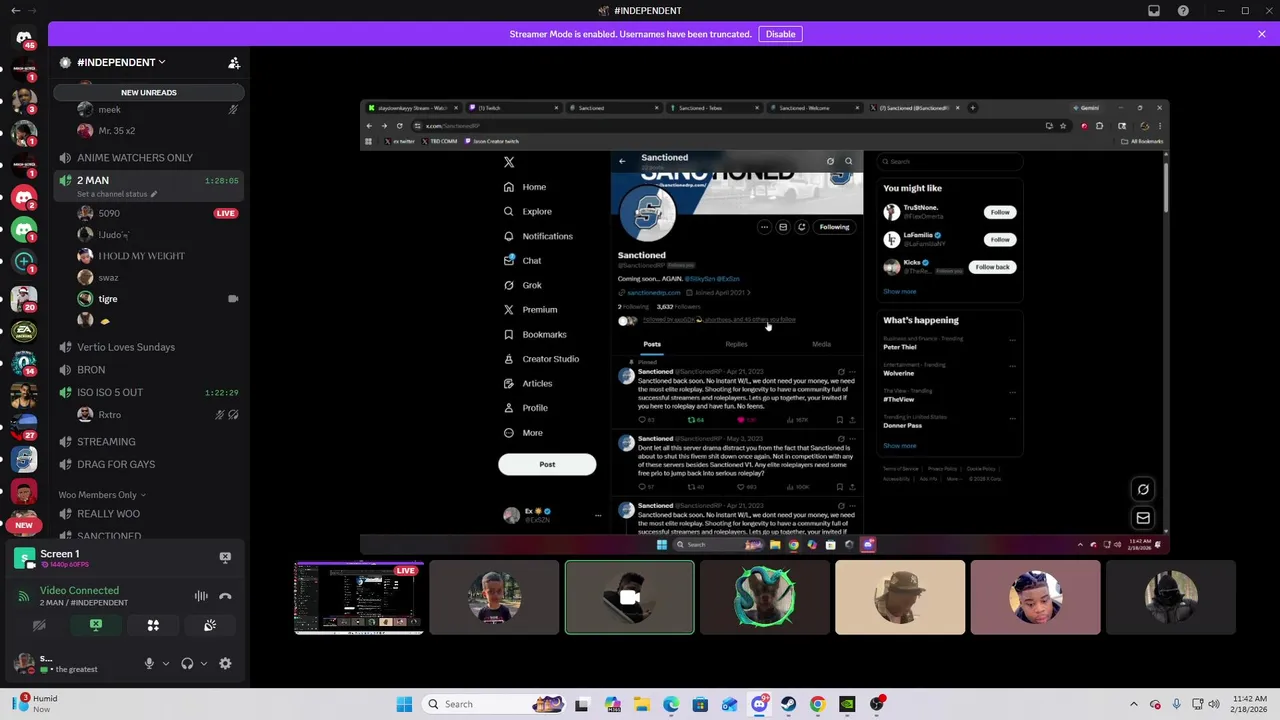This screenshot has width=1280, height=720.
Task: Open the soundboard icon
Action: point(210,625)
